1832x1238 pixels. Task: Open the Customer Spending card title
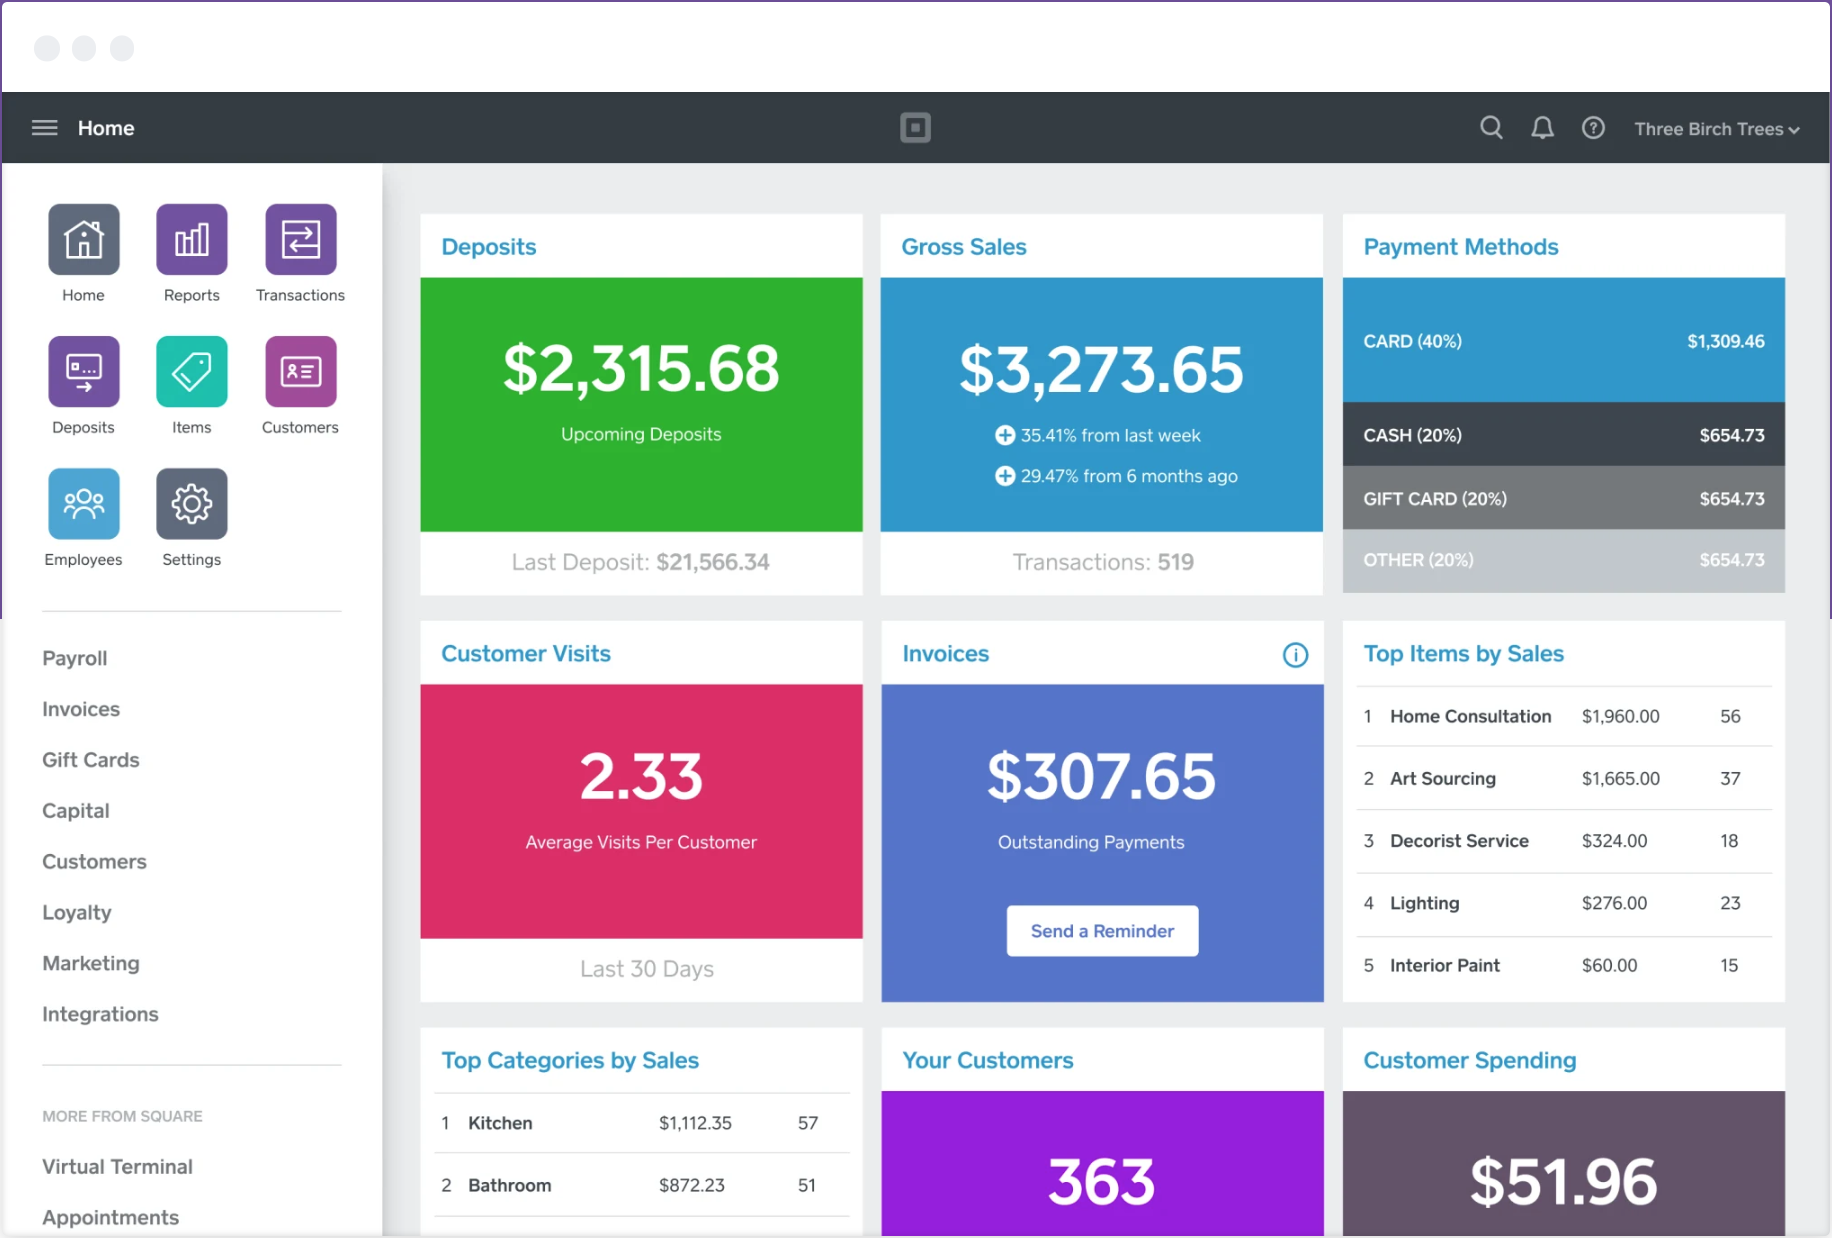coord(1470,1061)
